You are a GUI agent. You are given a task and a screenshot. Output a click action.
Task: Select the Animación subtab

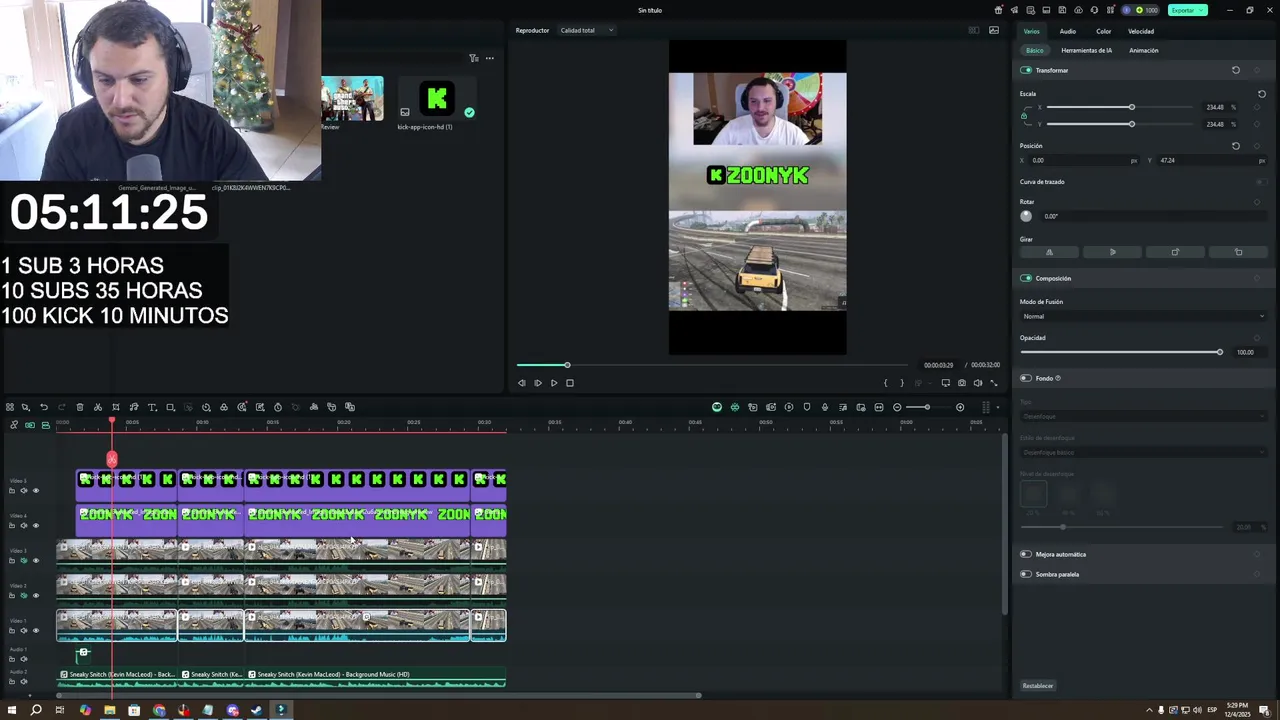tap(1144, 50)
